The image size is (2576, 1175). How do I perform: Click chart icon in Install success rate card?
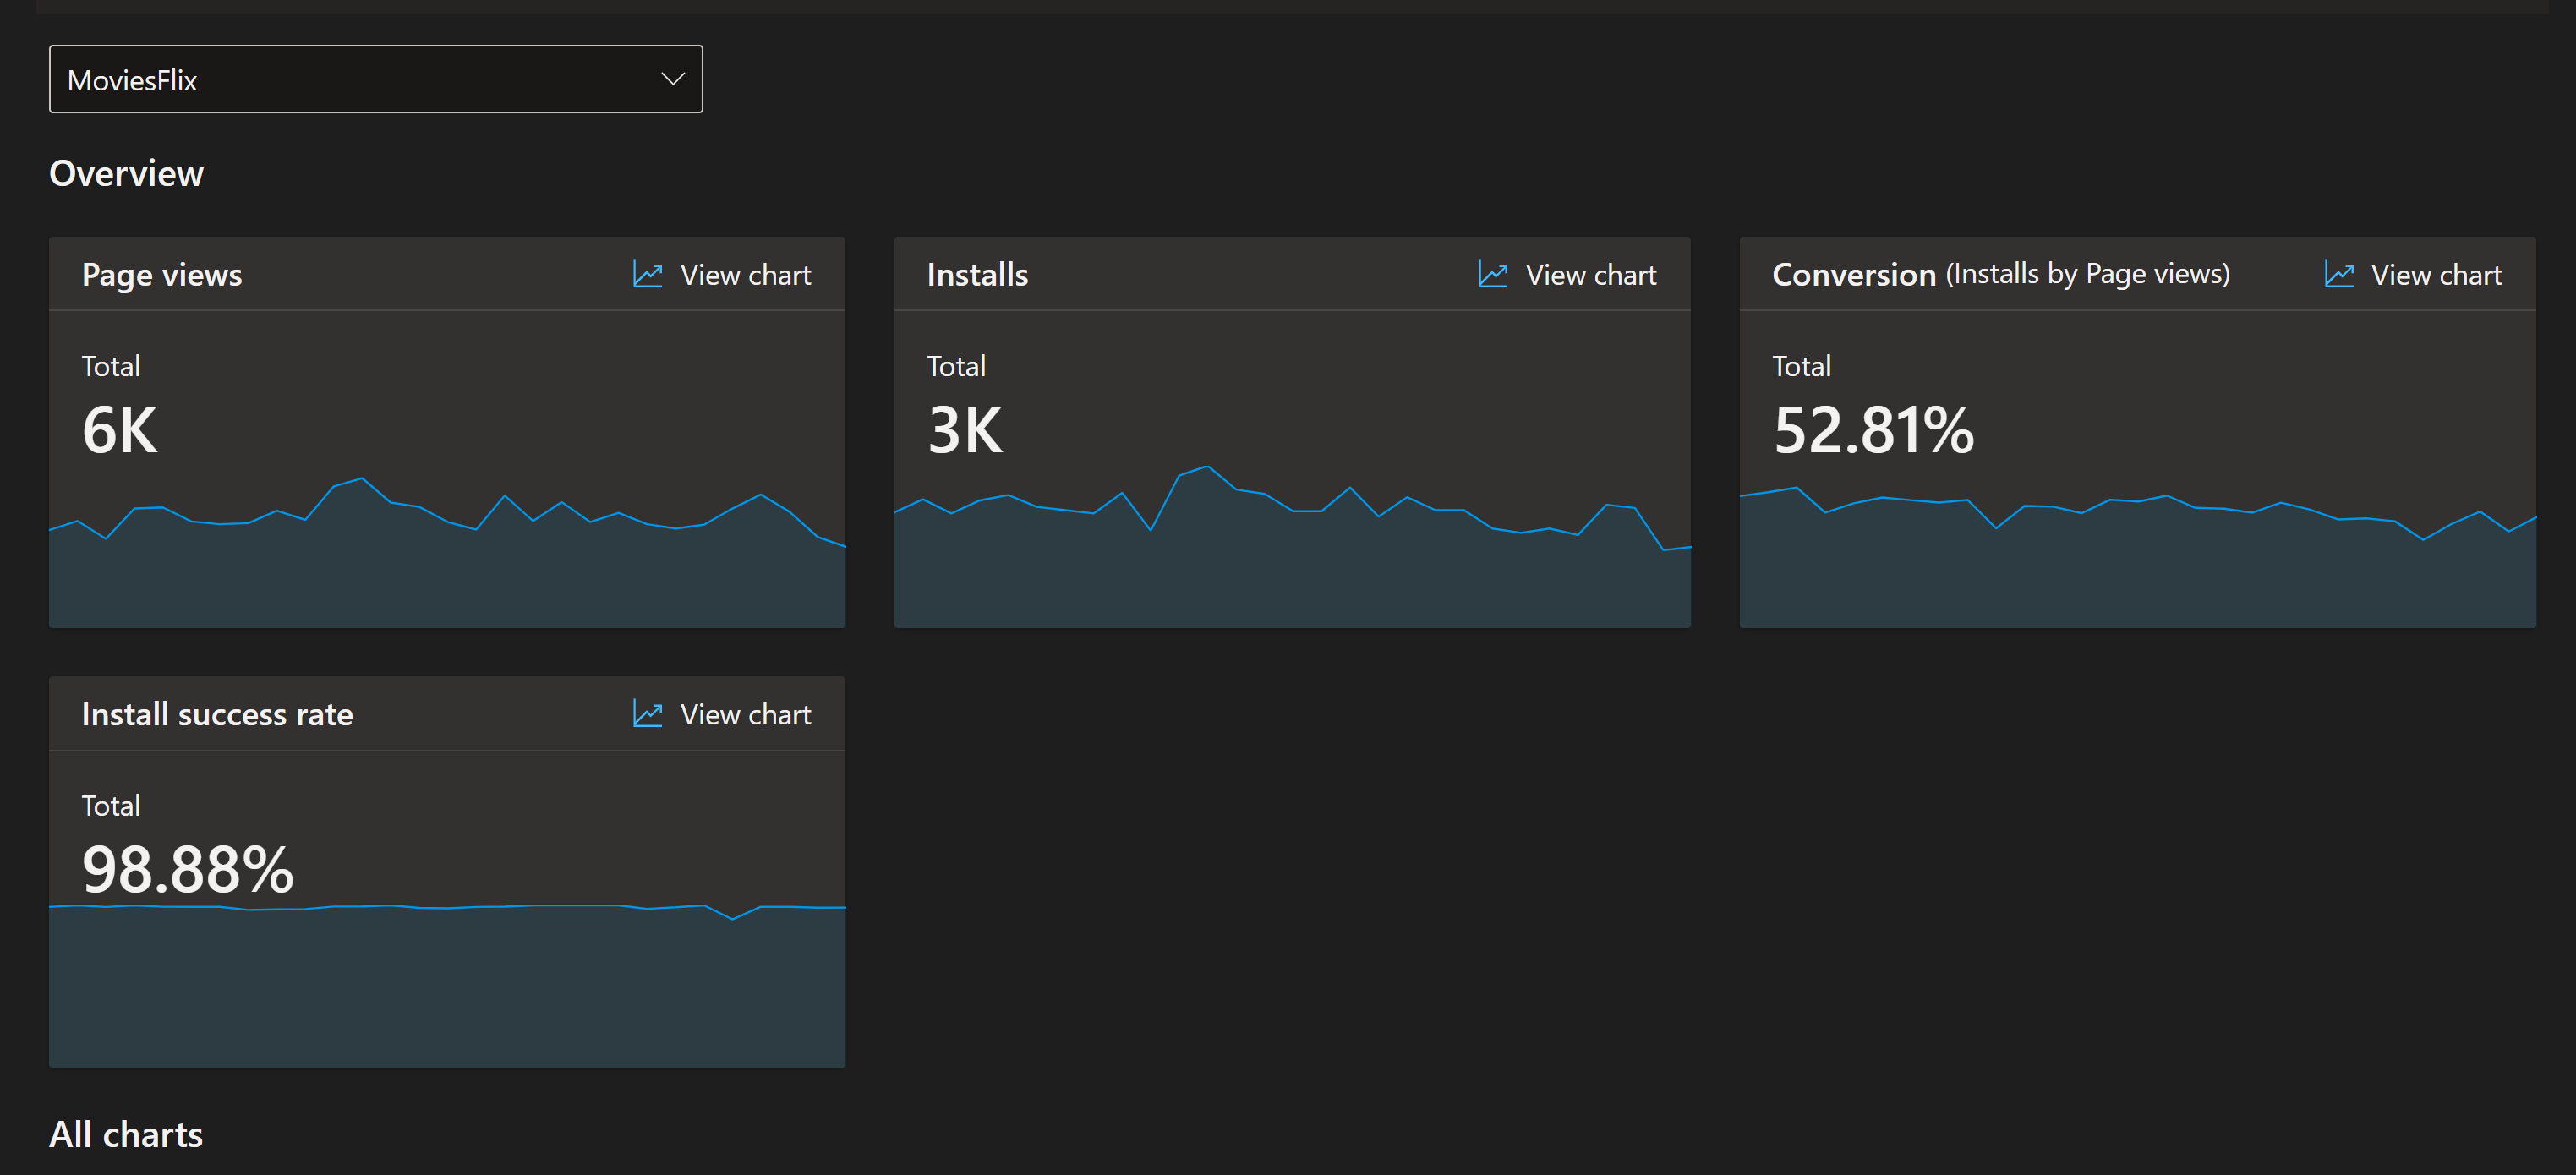tap(647, 714)
